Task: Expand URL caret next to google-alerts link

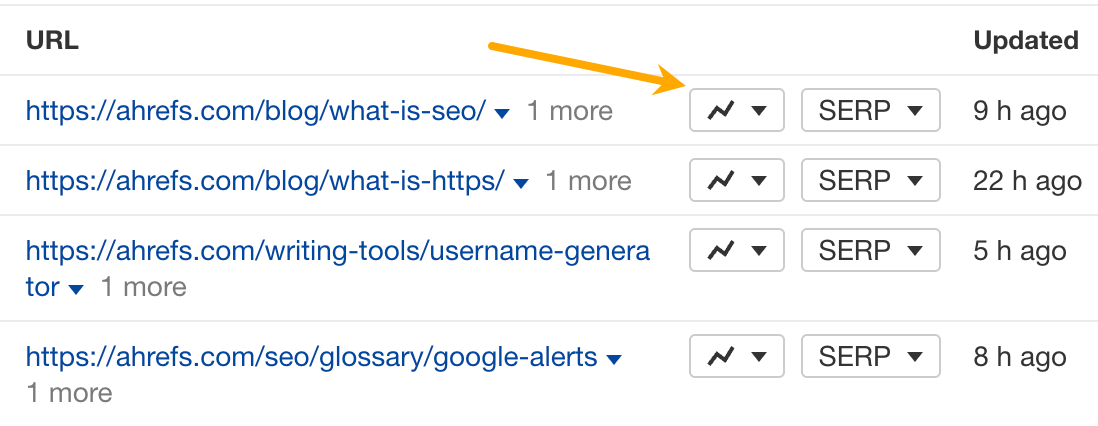Action: coord(615,359)
